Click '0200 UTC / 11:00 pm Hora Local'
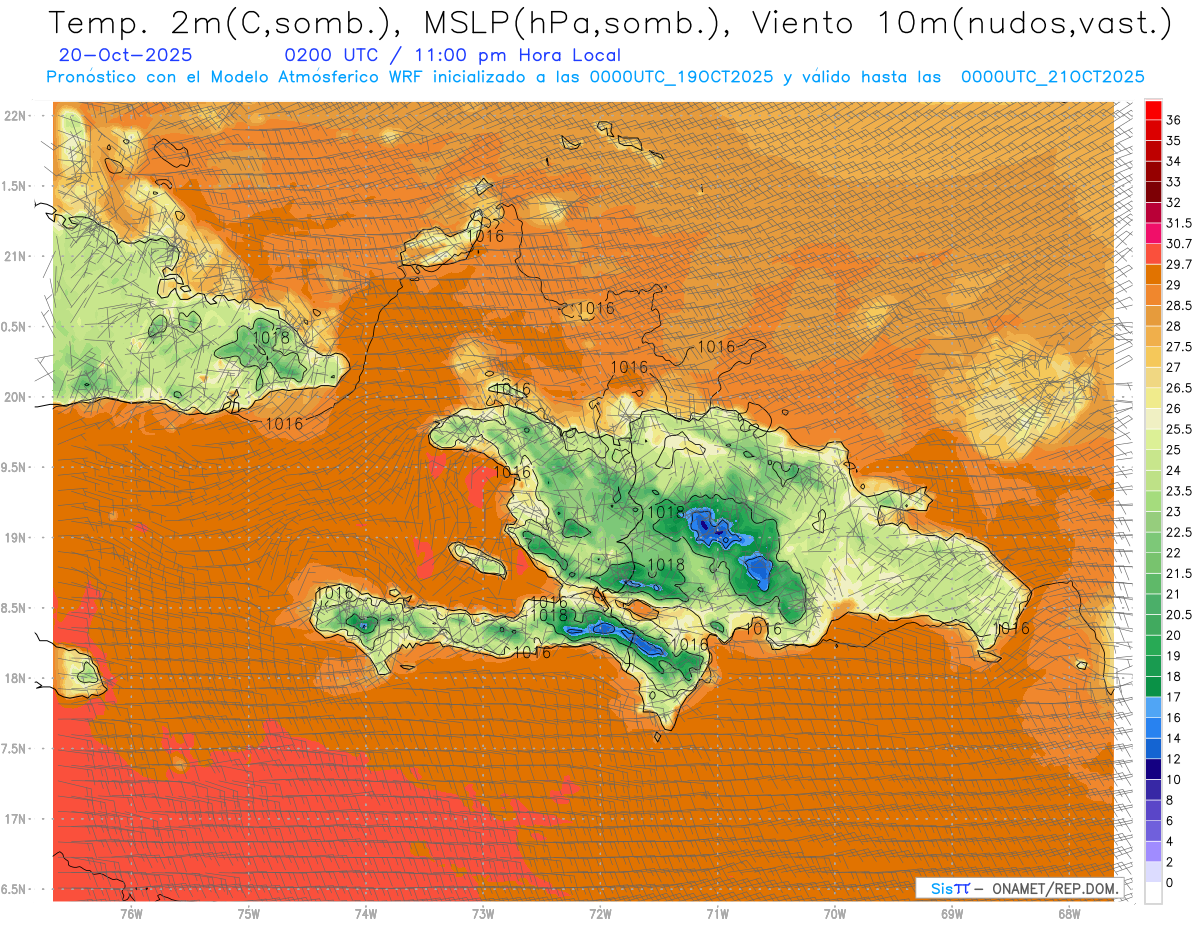 coord(452,55)
